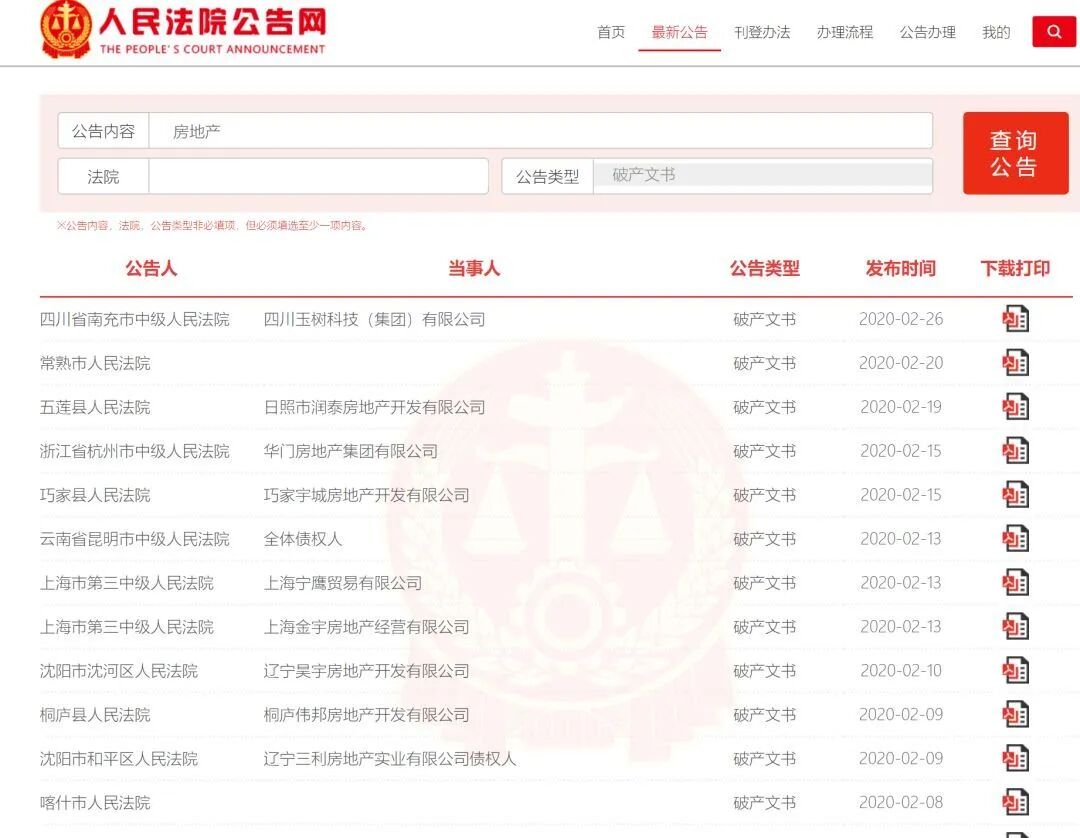The width and height of the screenshot is (1080, 838).
Task: Click the 发布时间 column header
Action: [901, 269]
